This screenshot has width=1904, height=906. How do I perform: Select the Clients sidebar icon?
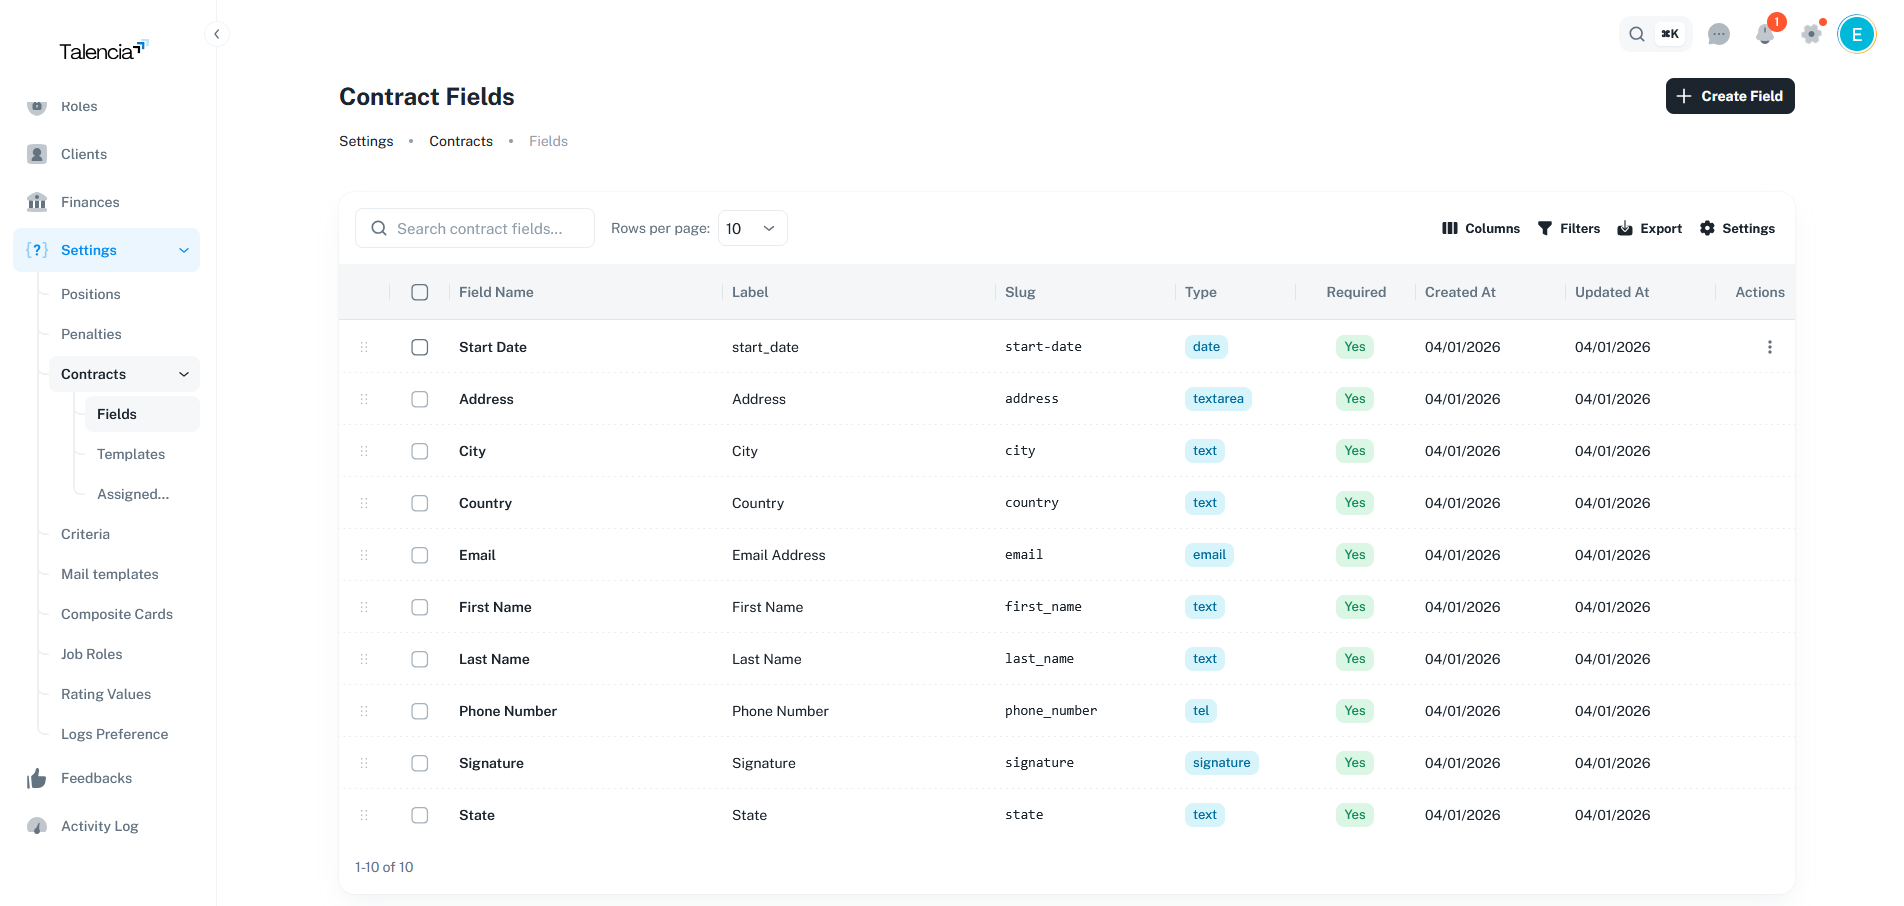[x=36, y=154]
